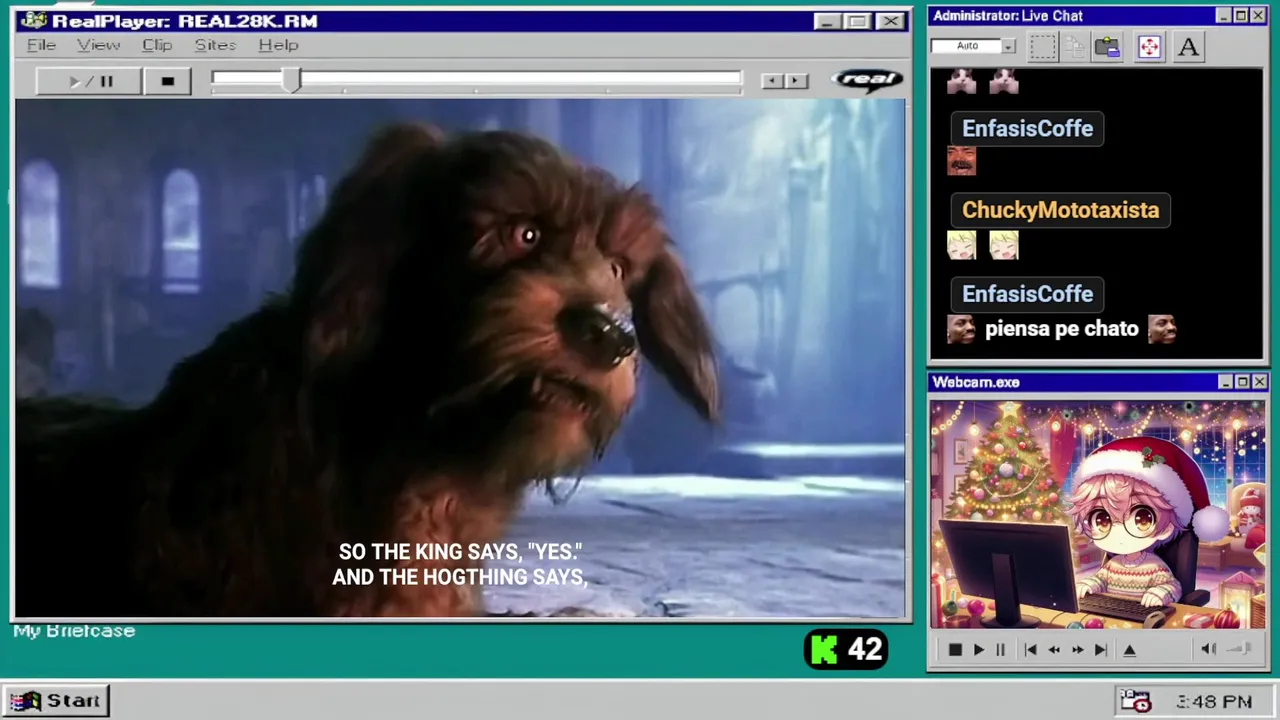Screen dimensions: 1280x720
Task: Click the copy documents icon in Live Chat
Action: click(1074, 46)
